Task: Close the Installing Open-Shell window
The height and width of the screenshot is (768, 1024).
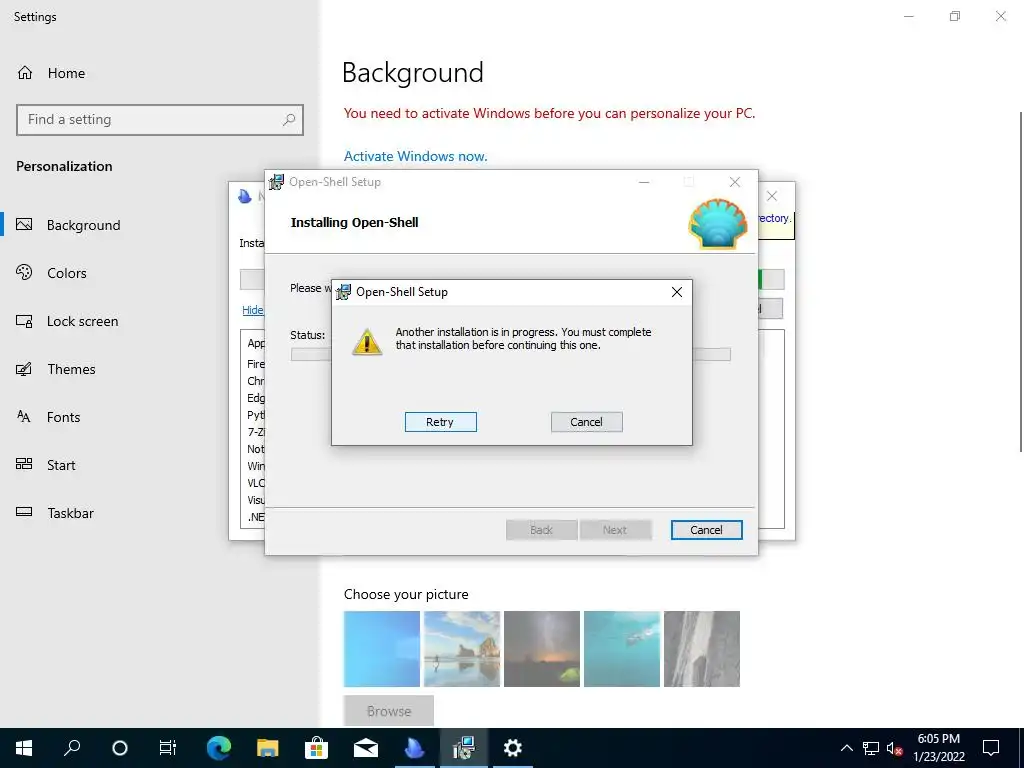Action: (x=735, y=182)
